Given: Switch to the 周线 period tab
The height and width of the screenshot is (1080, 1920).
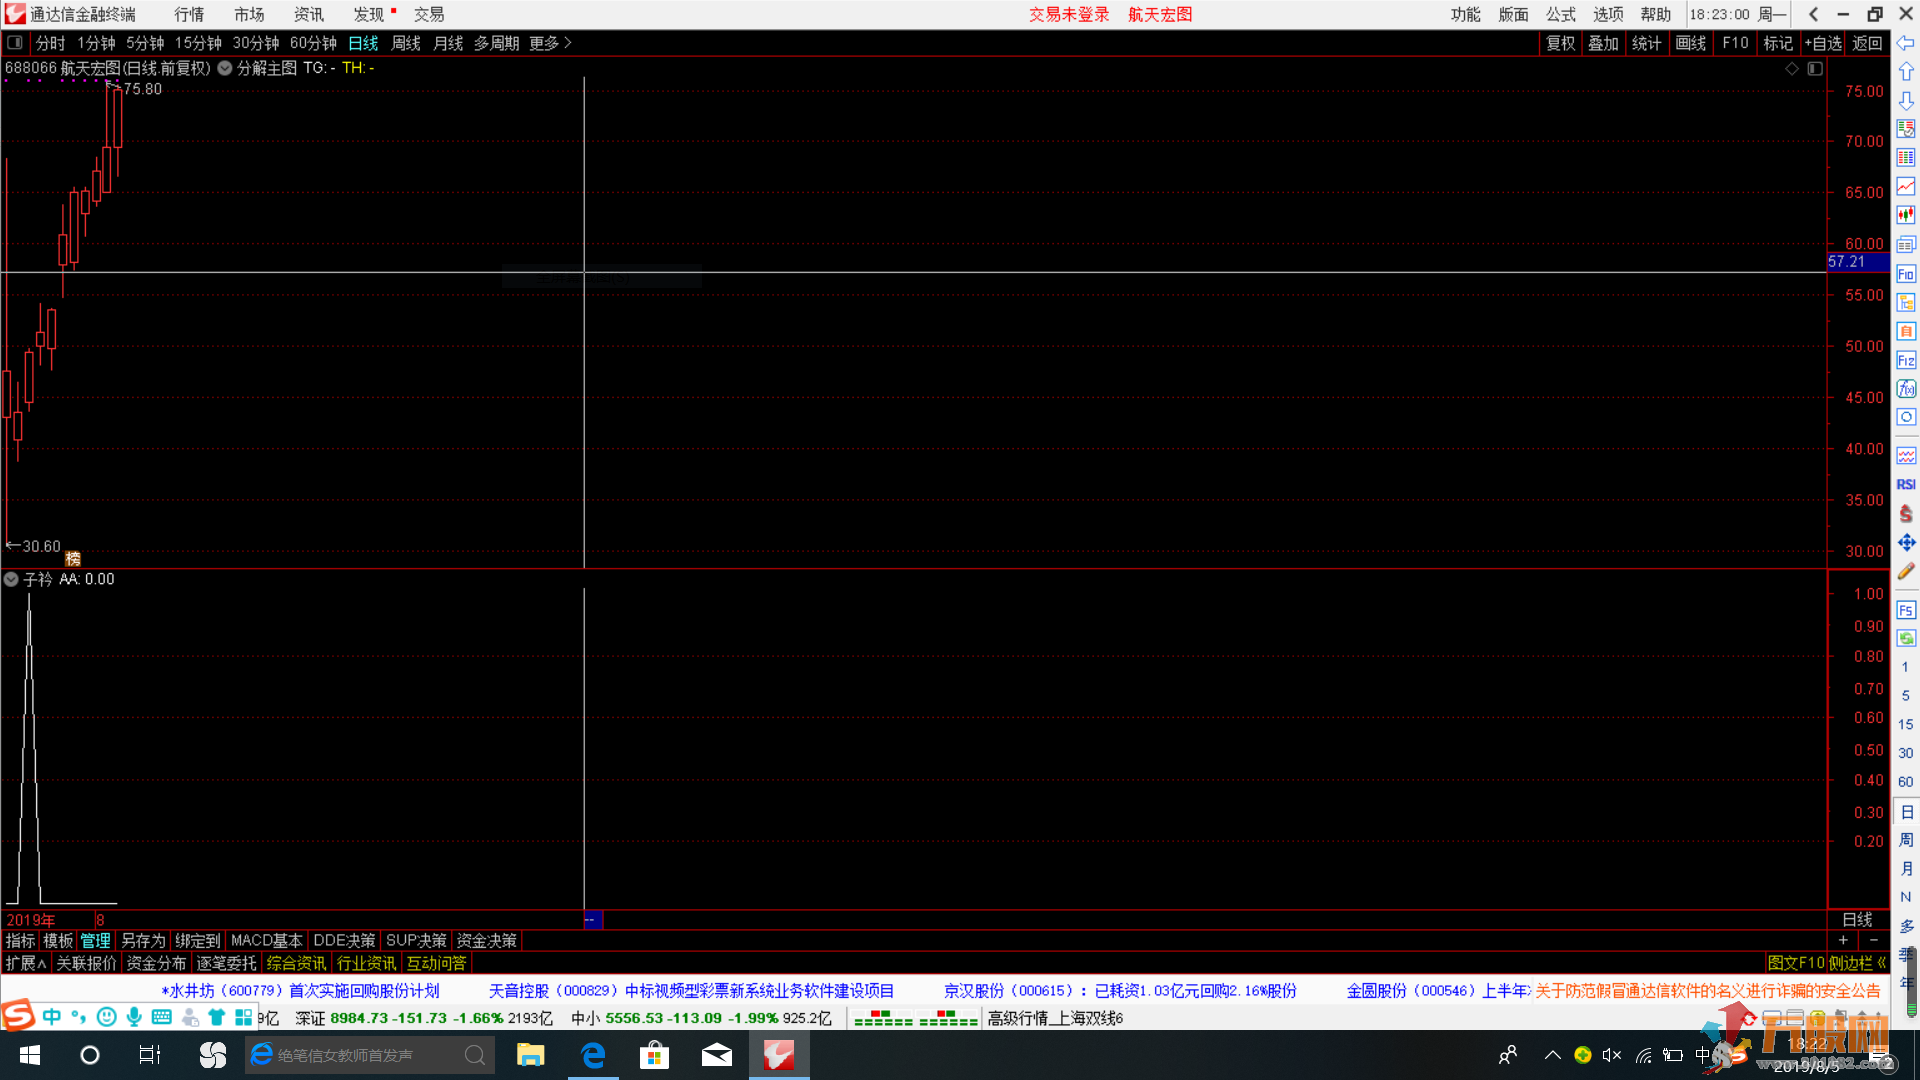Looking at the screenshot, I should tap(406, 43).
